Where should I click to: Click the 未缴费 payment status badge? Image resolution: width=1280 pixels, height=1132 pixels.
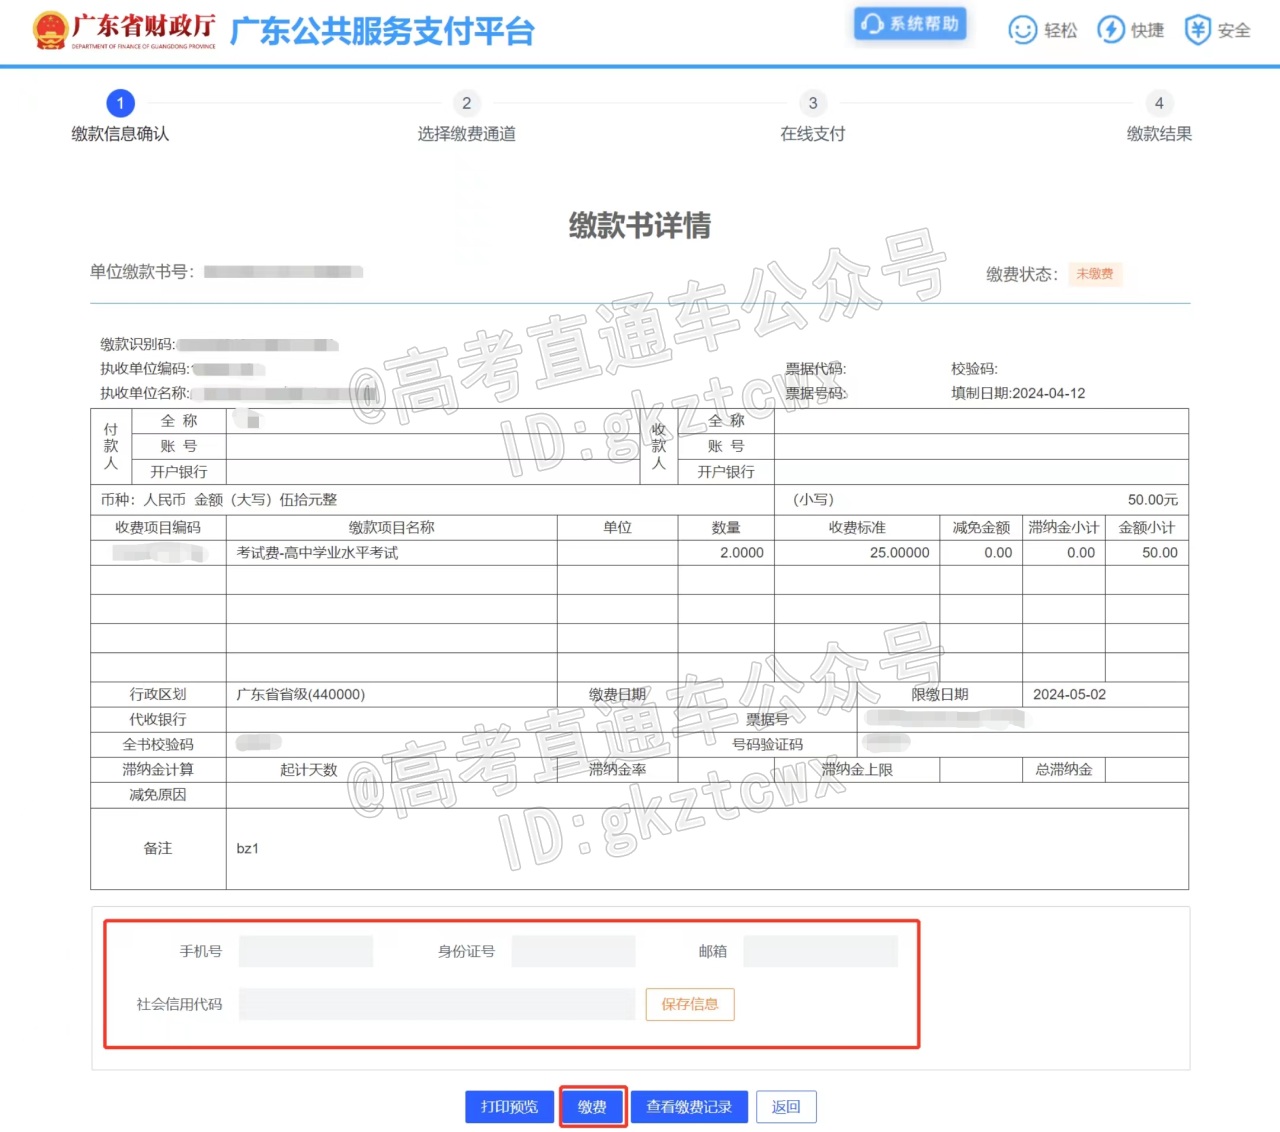[1095, 274]
